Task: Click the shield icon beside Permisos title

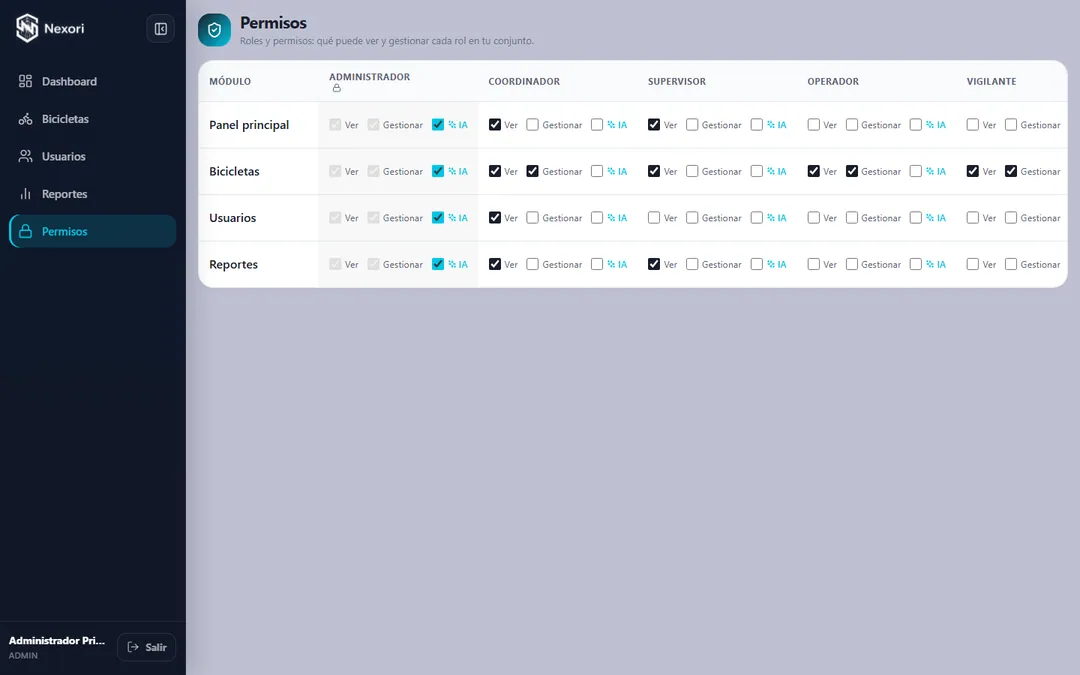Action: pyautogui.click(x=214, y=30)
